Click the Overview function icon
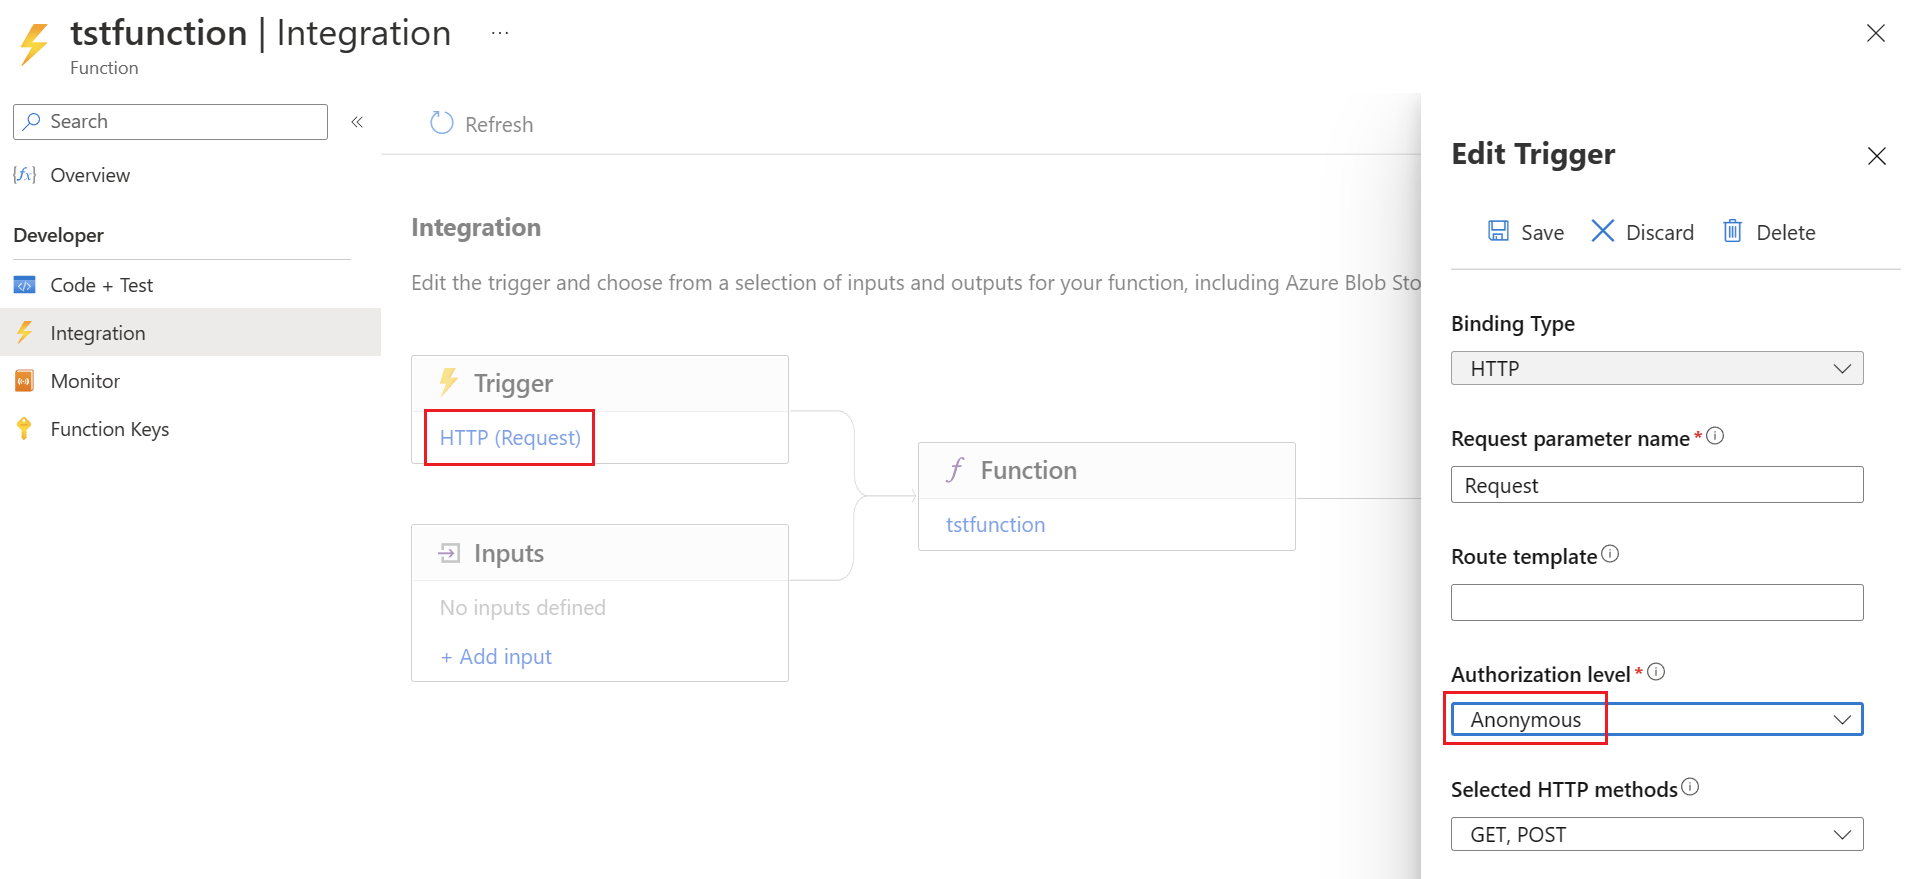 (x=25, y=175)
